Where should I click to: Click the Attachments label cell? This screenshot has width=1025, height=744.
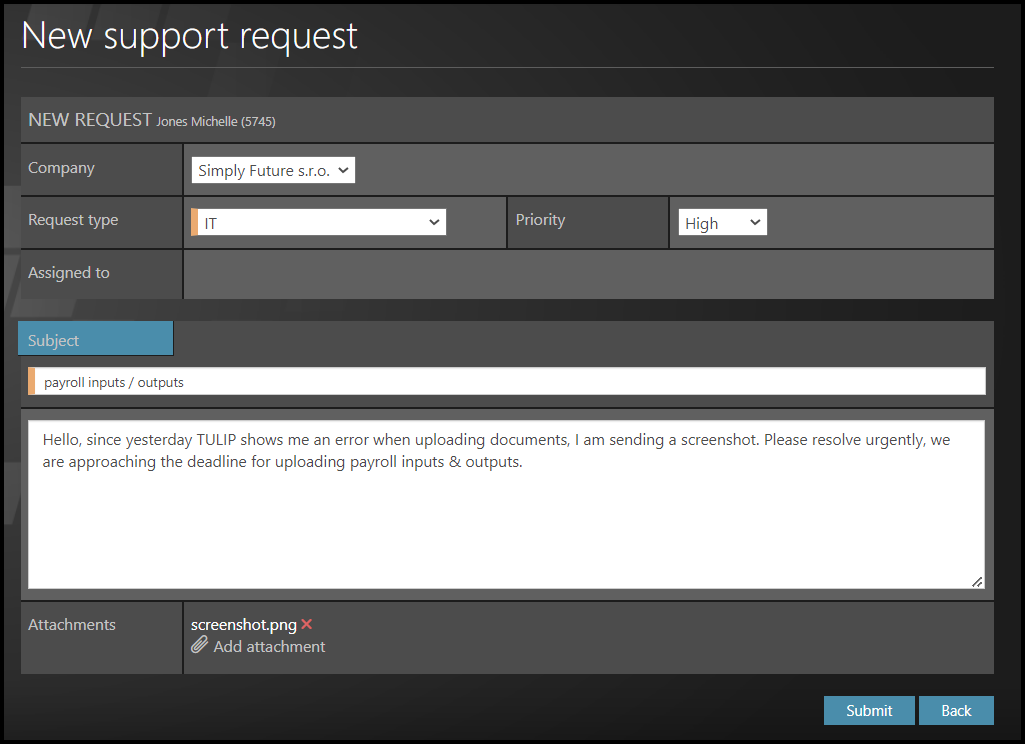click(101, 637)
